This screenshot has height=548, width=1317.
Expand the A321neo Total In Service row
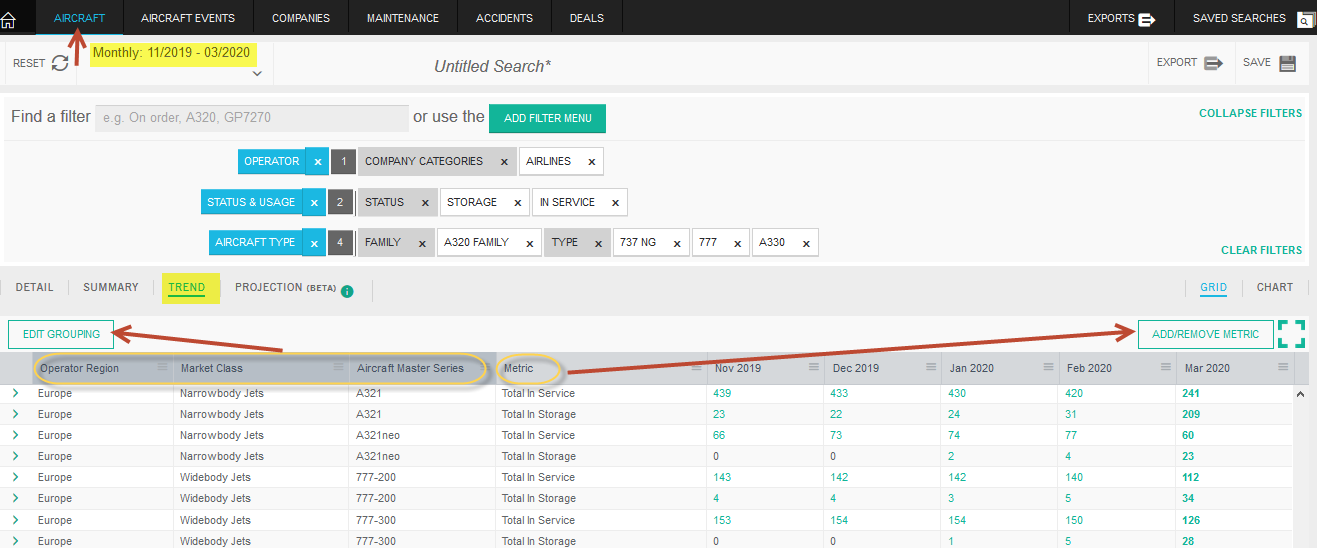point(15,435)
